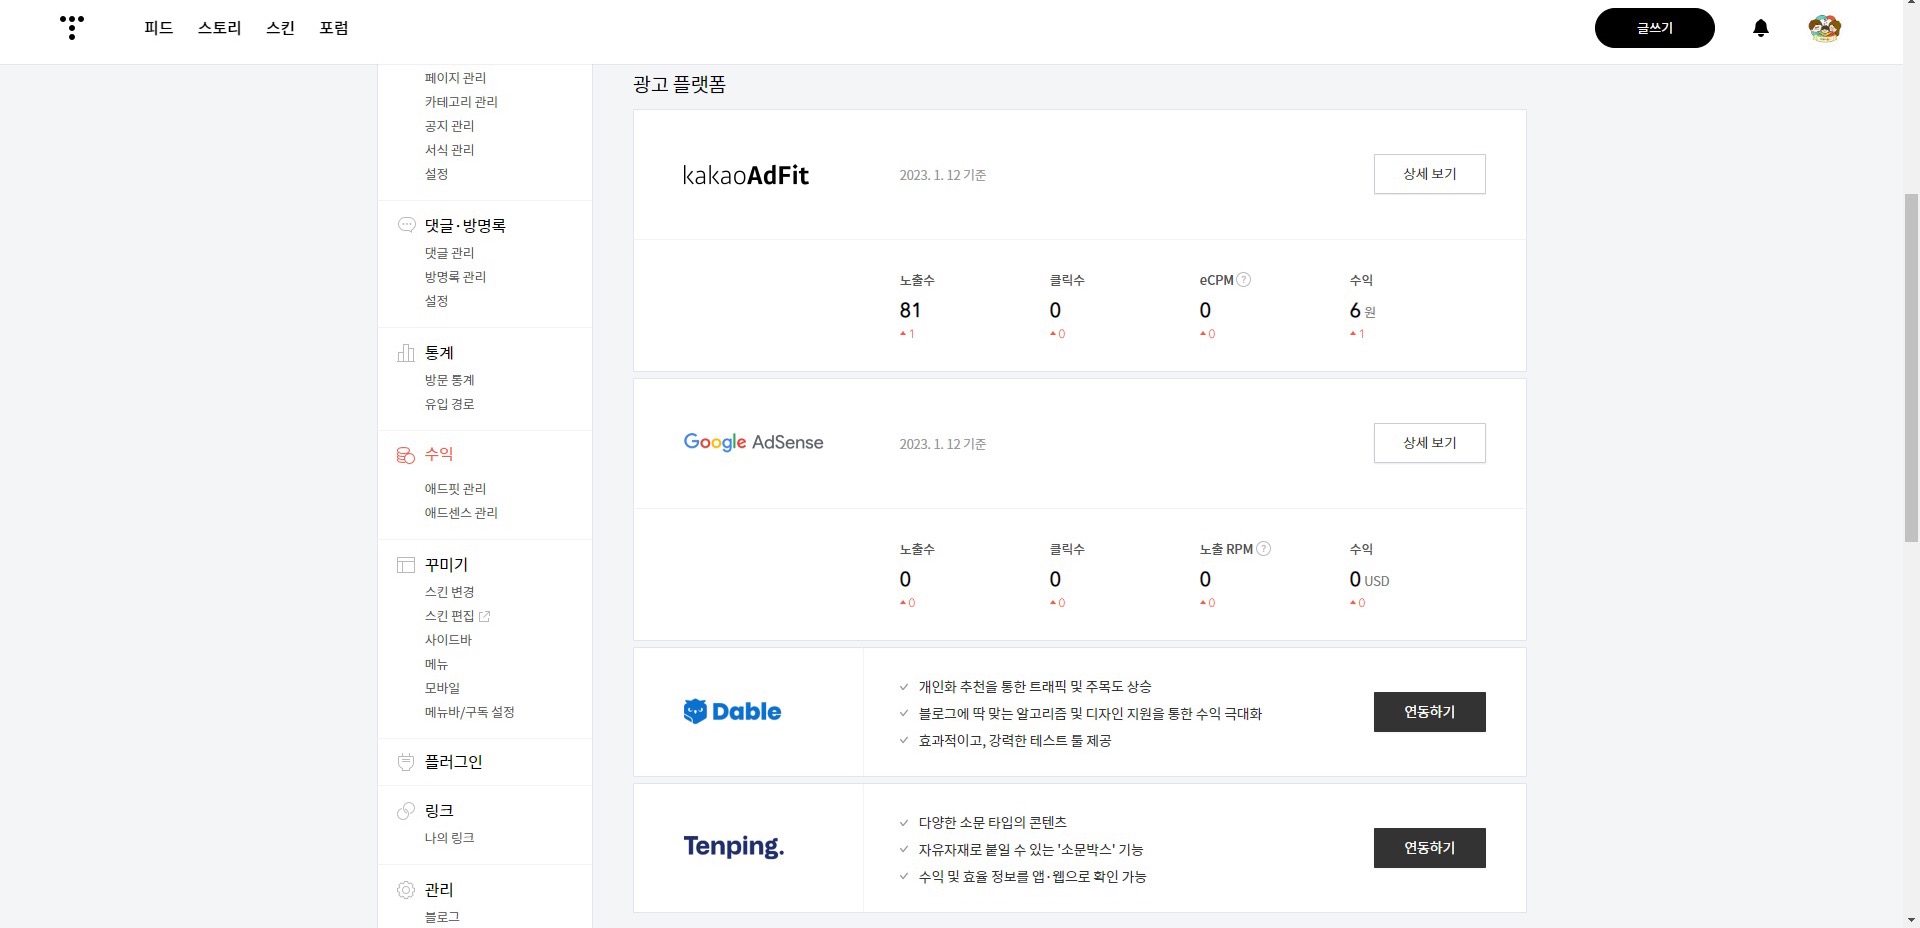This screenshot has height=928, width=1920.
Task: Click the Google AdSense logo
Action: point(753,442)
